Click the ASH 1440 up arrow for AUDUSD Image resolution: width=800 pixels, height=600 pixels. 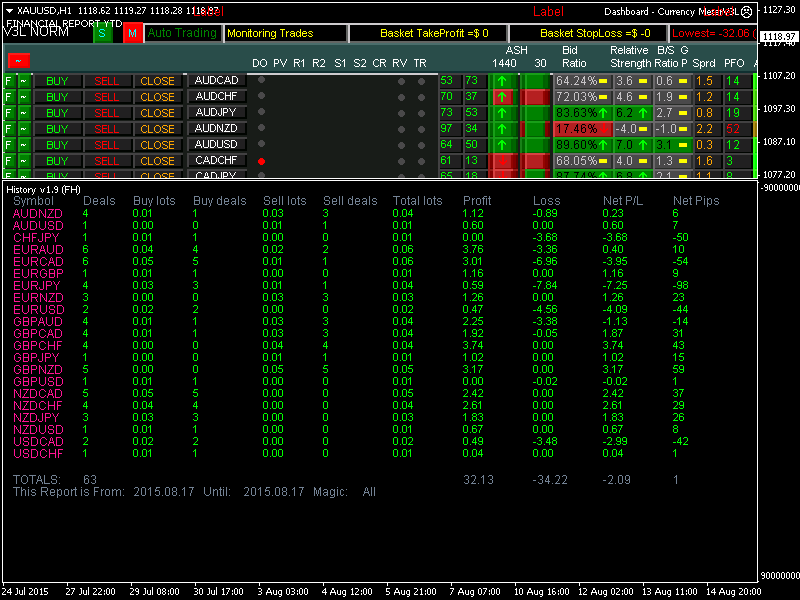pos(502,145)
